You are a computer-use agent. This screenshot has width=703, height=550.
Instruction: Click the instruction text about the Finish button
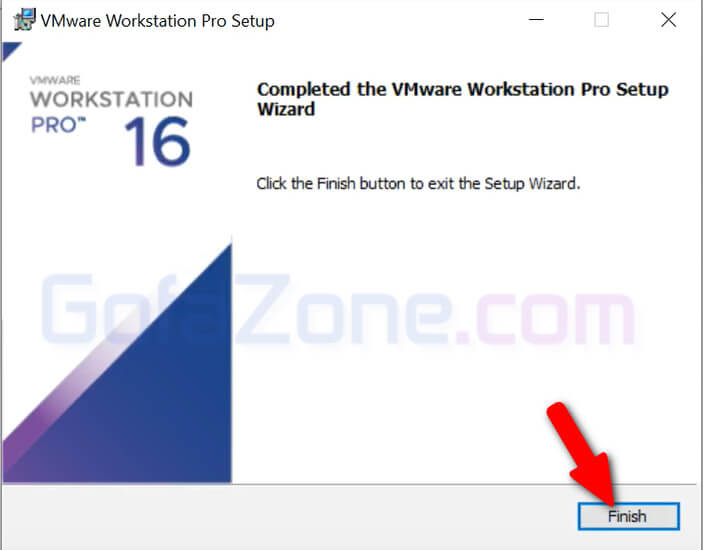[418, 183]
